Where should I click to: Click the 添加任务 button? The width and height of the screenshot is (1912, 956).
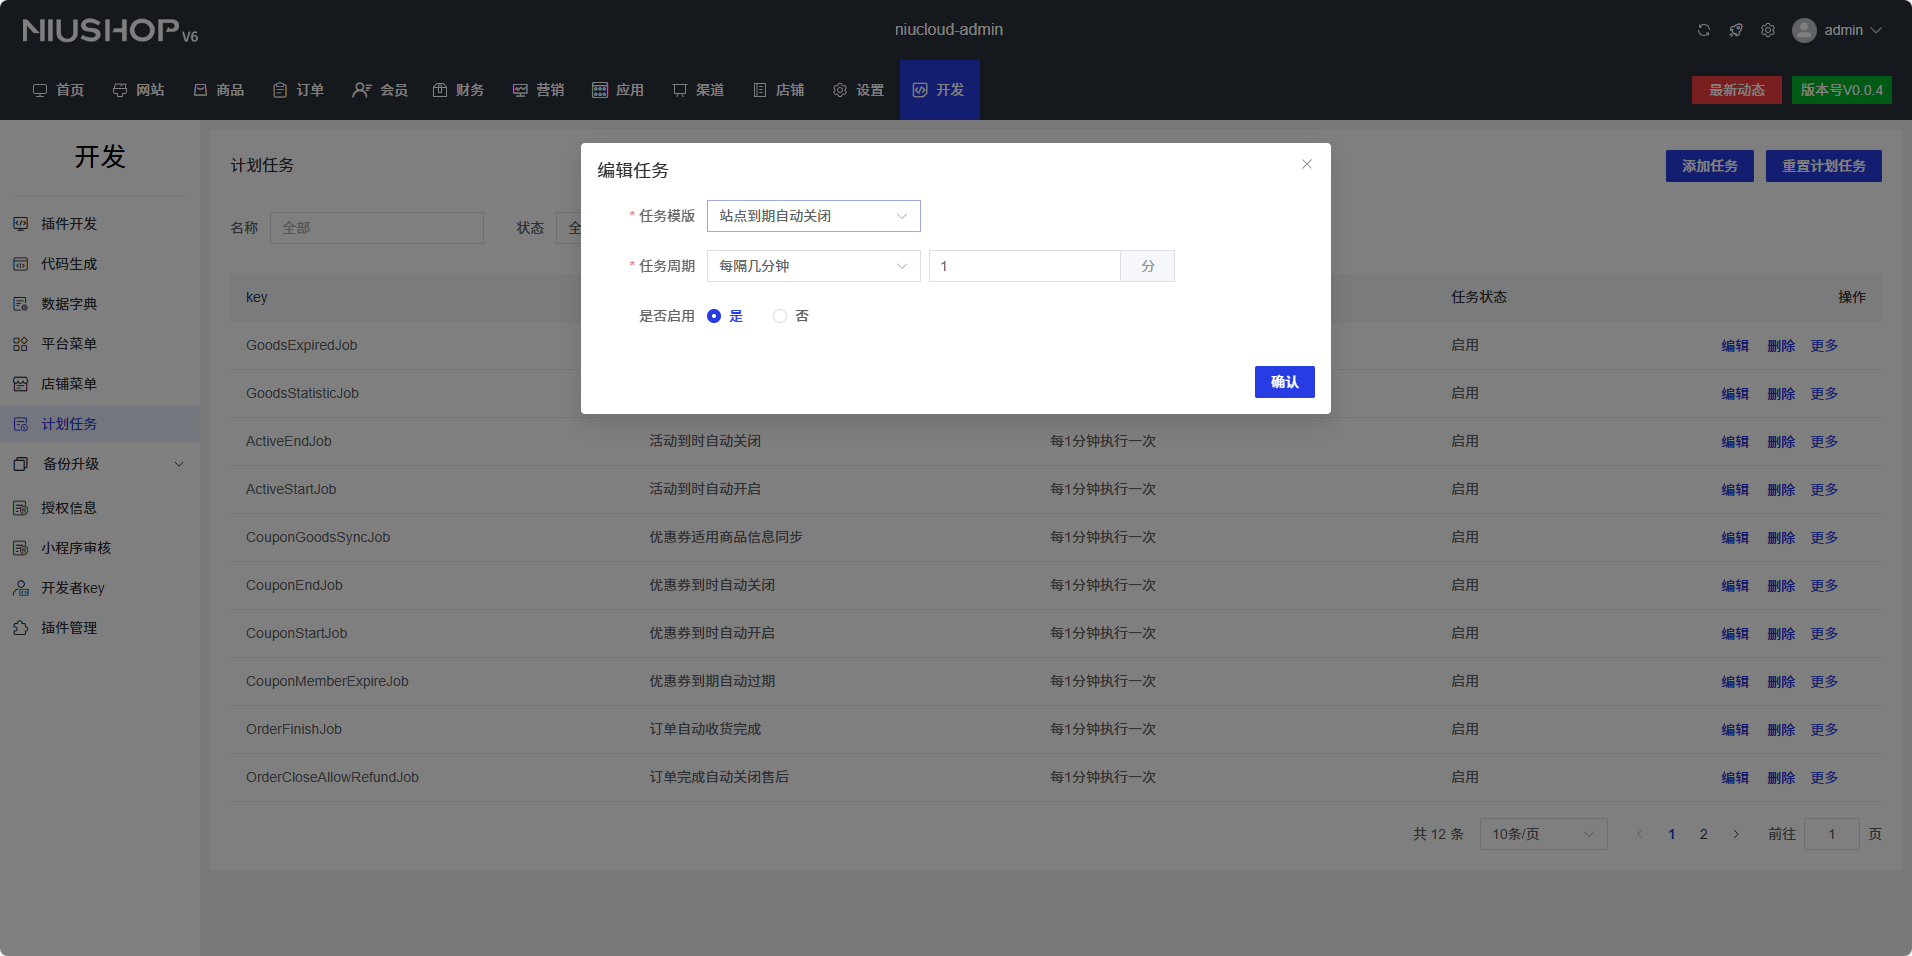coord(1709,166)
